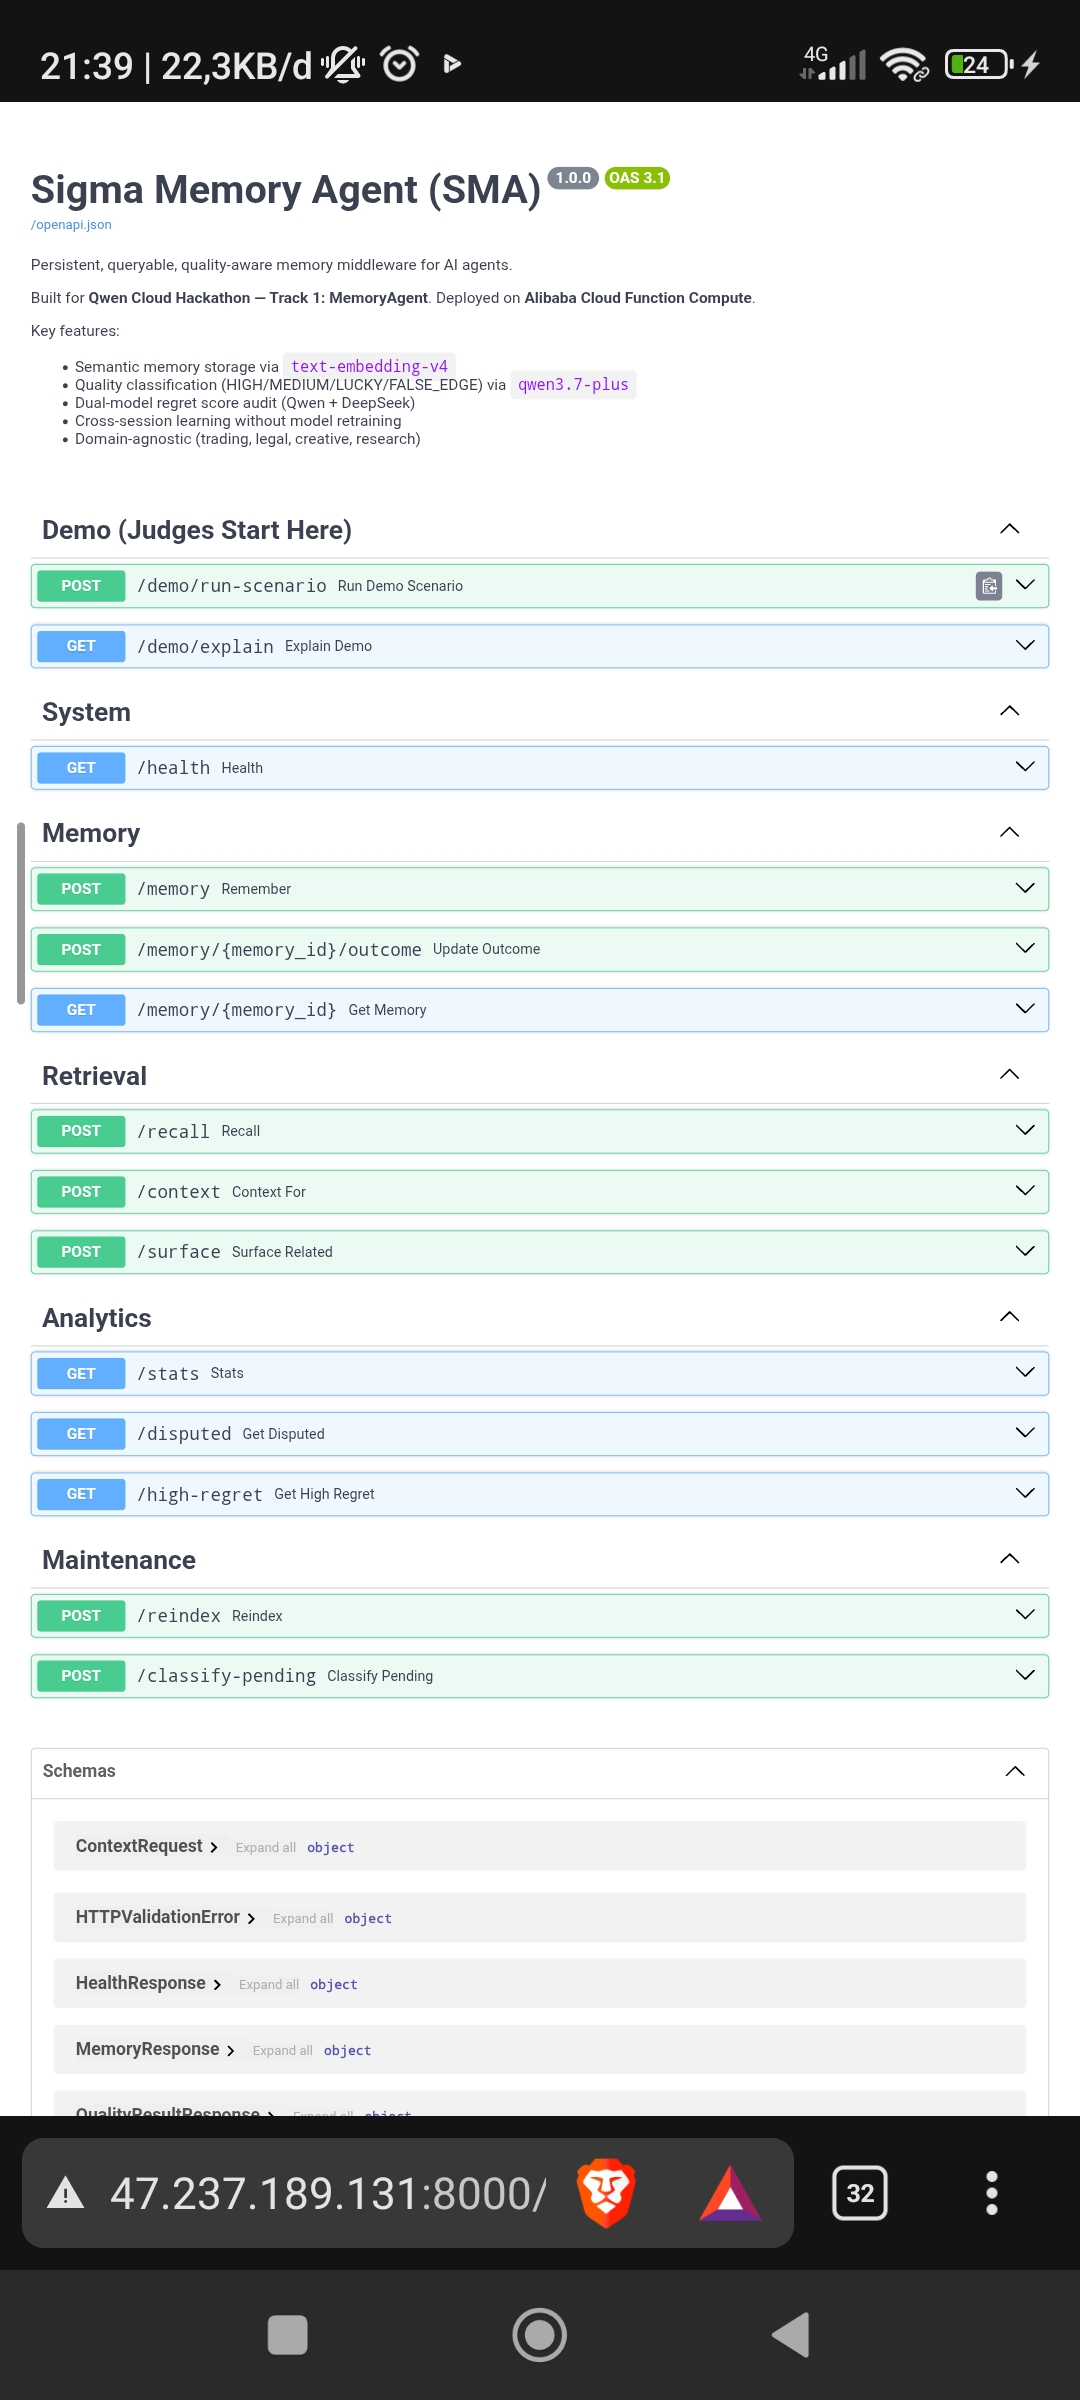
Task: Click the /surface path text
Action: (178, 1252)
